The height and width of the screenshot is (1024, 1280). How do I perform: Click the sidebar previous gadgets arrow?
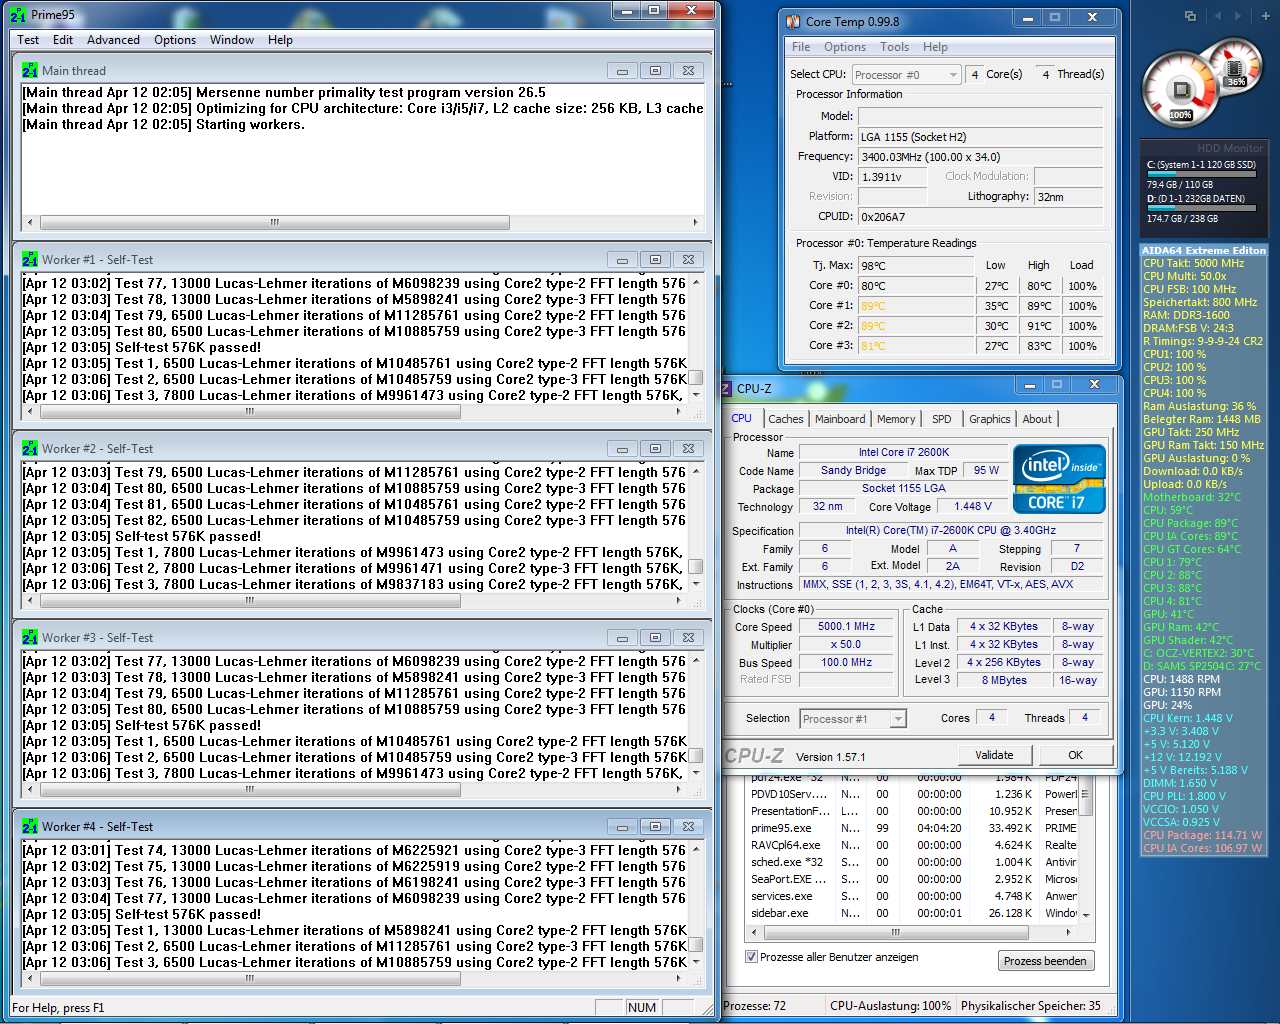tap(1217, 16)
